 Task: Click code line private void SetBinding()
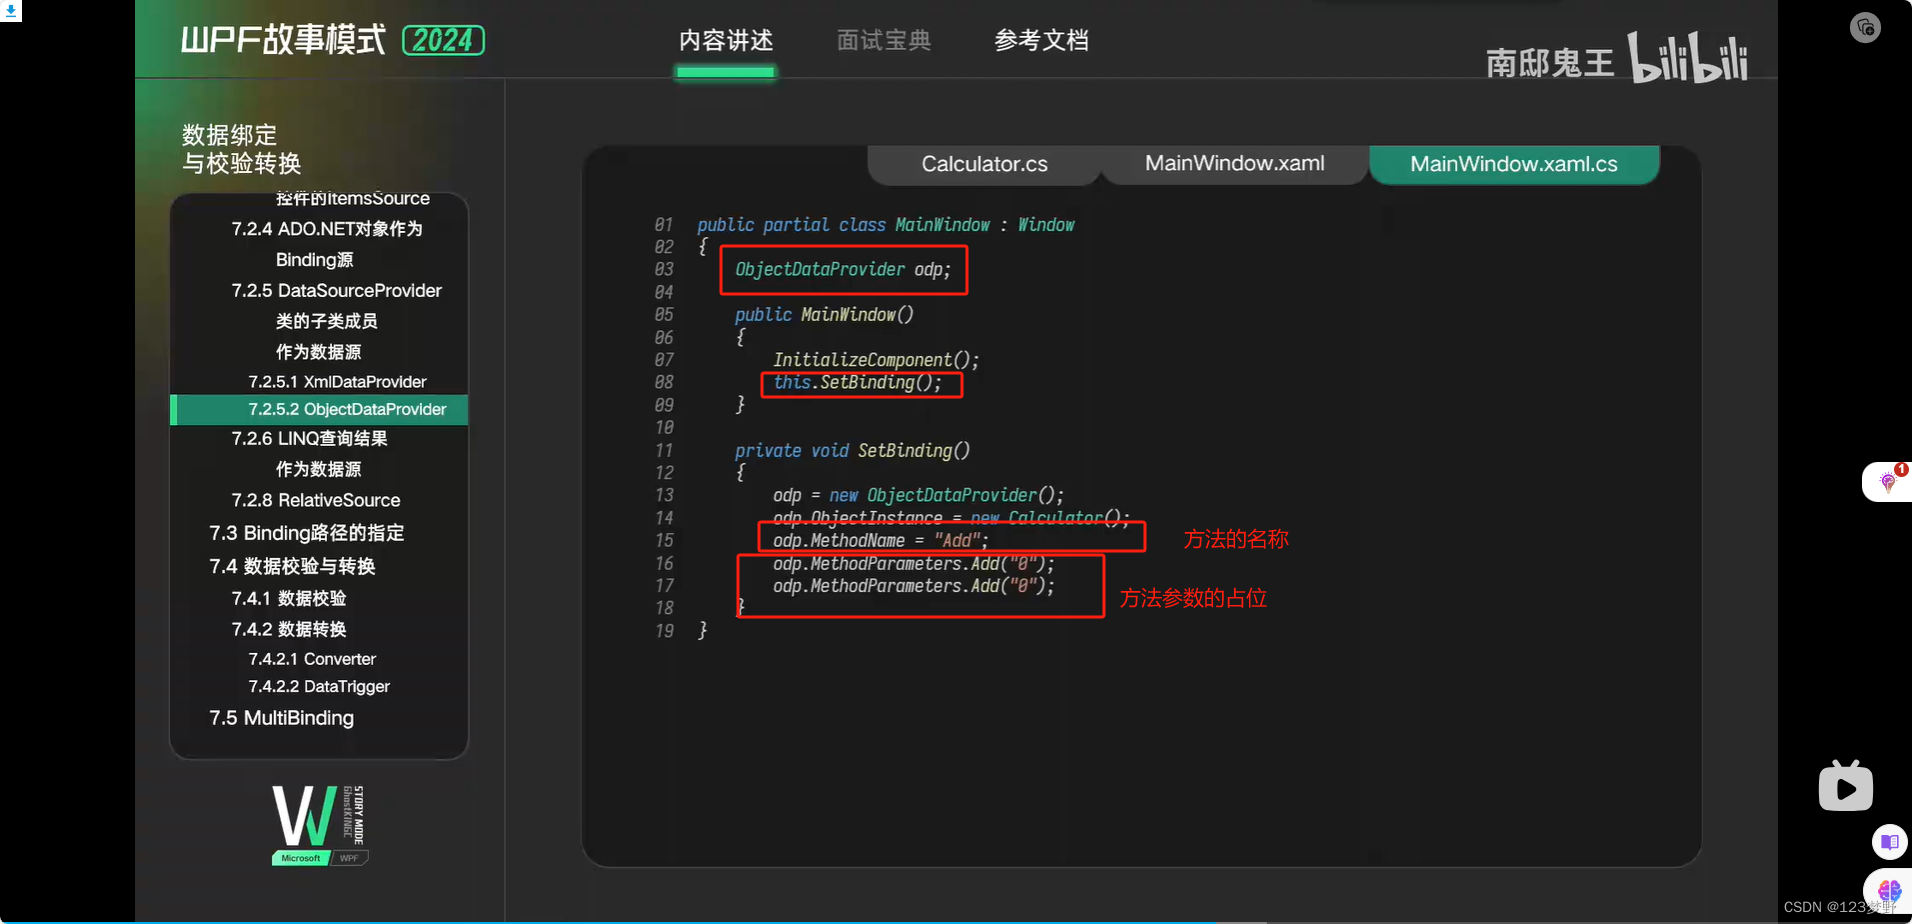point(852,450)
